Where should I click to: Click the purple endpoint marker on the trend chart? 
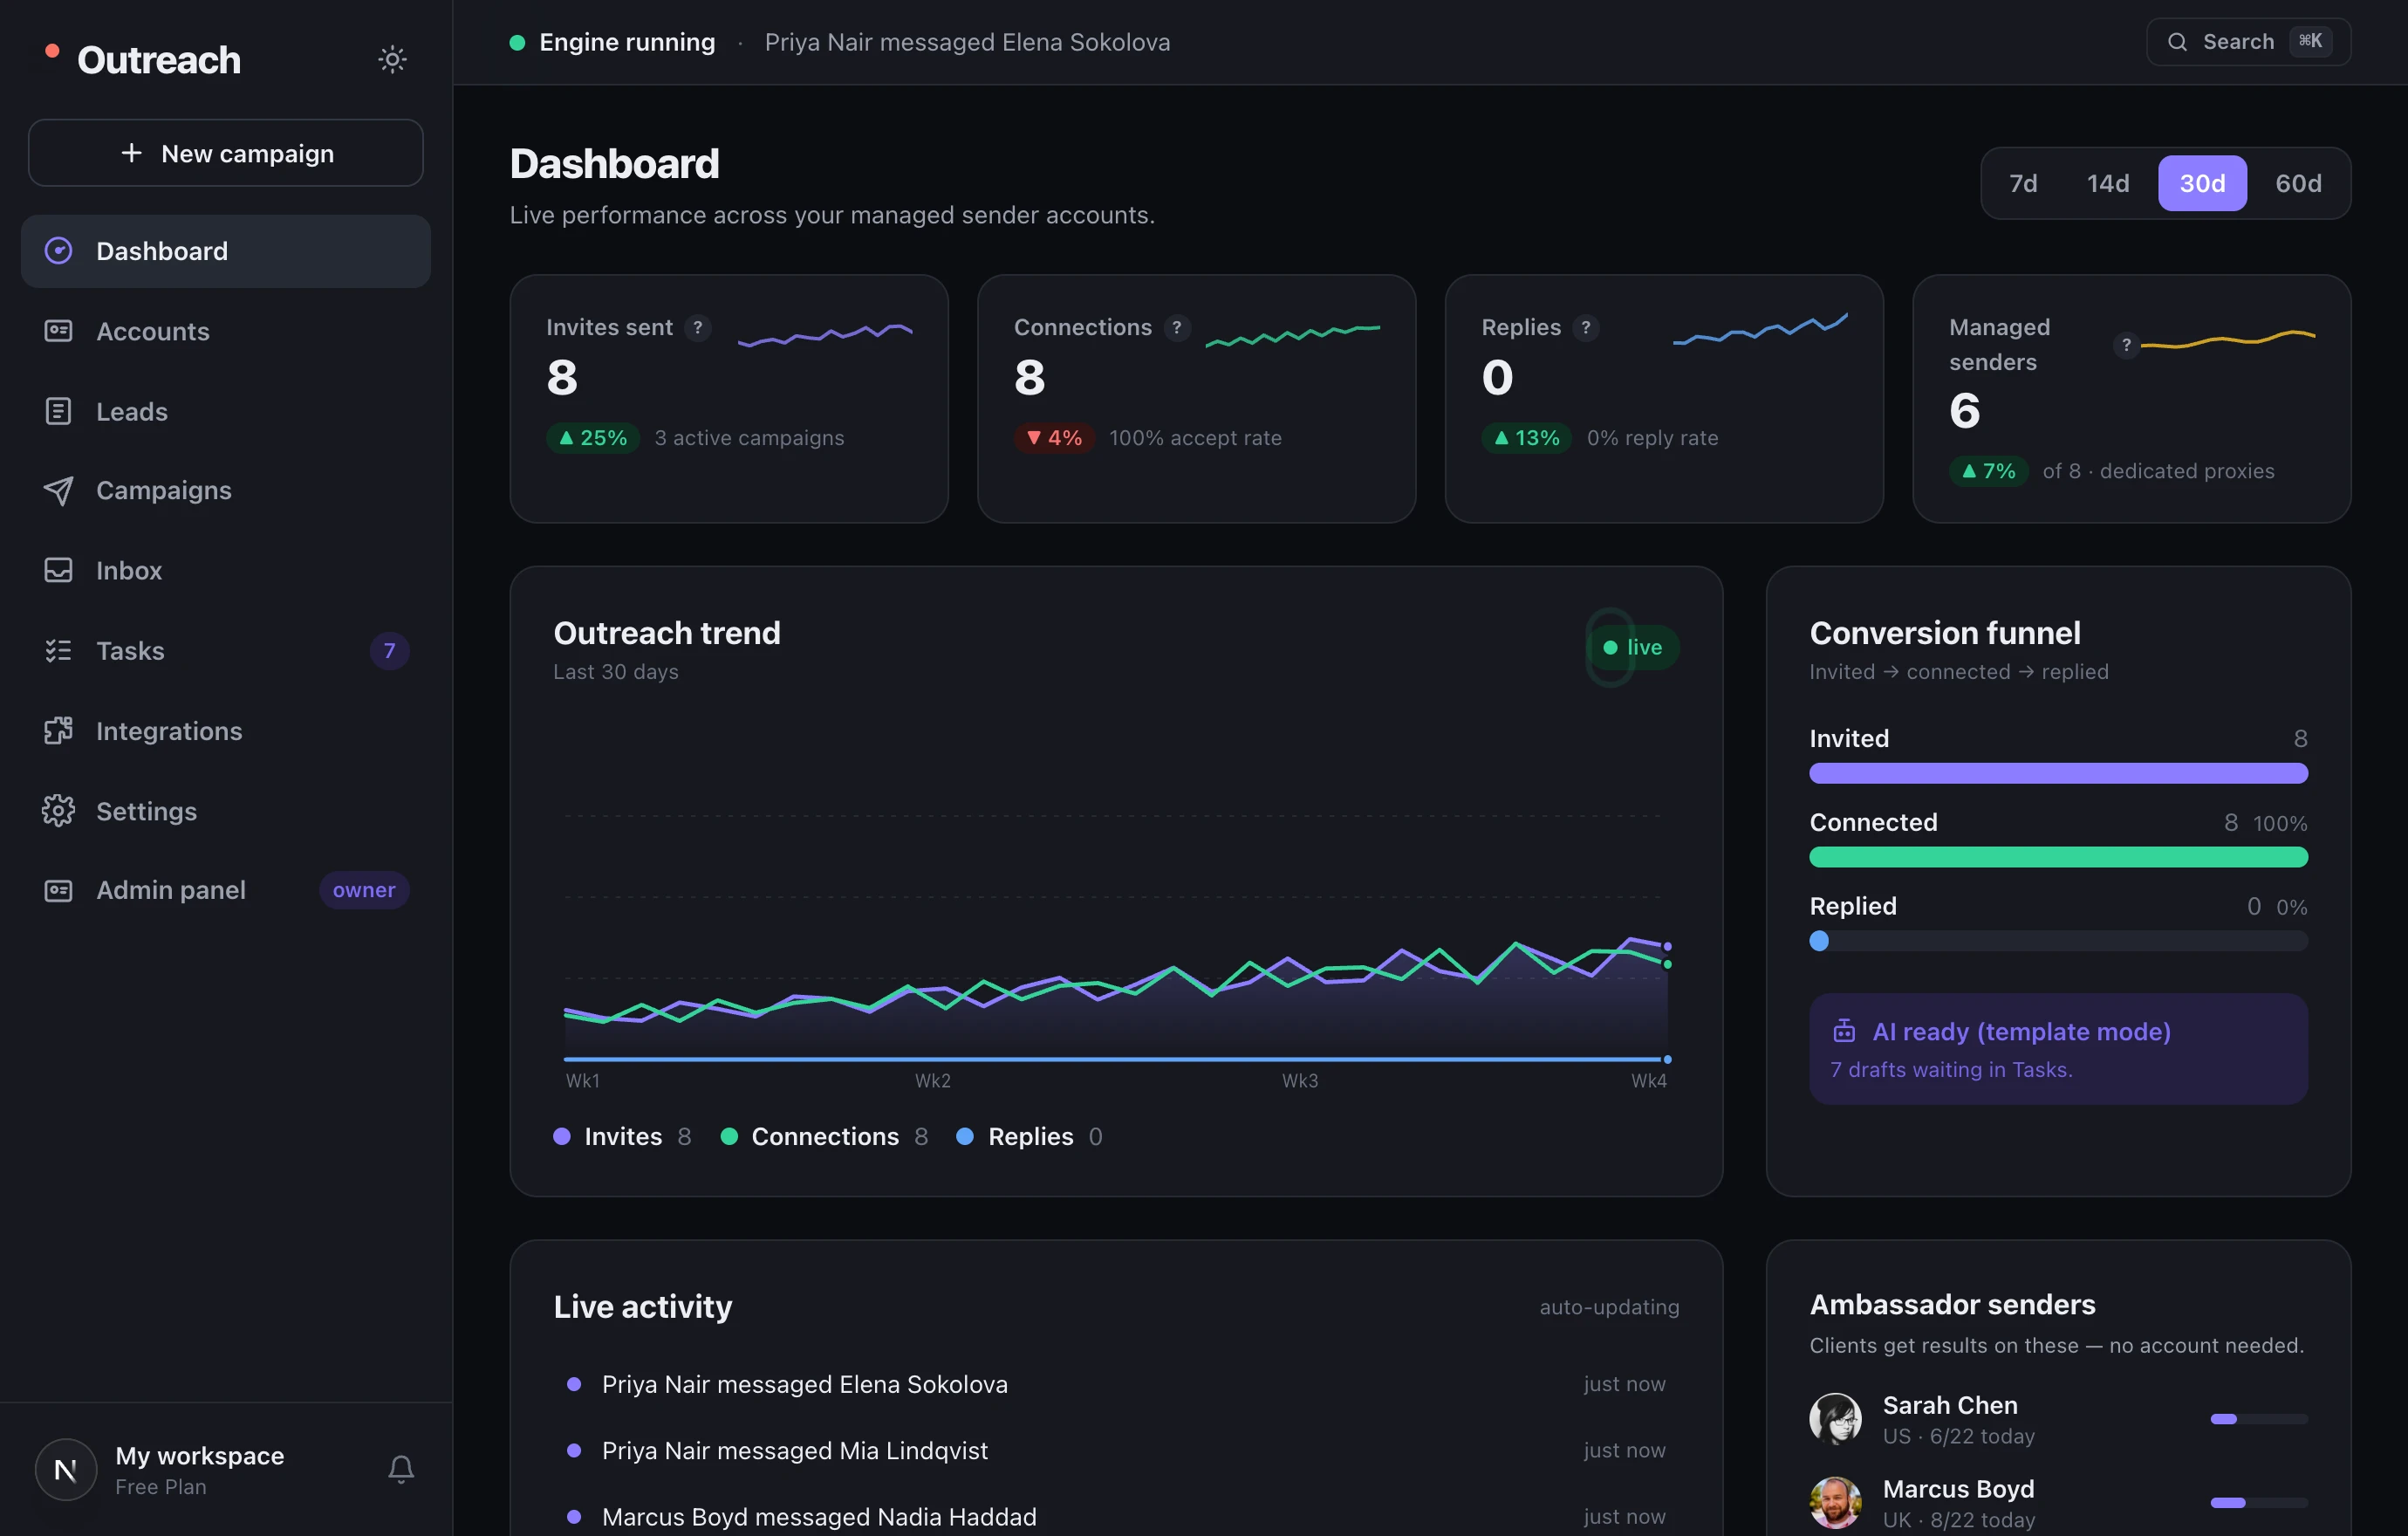pyautogui.click(x=1667, y=946)
